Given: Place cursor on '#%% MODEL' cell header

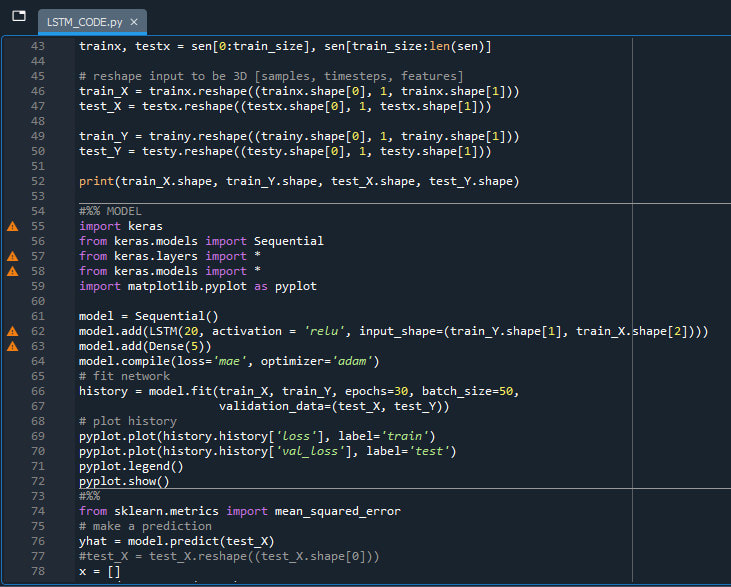Looking at the screenshot, I should pos(110,211).
